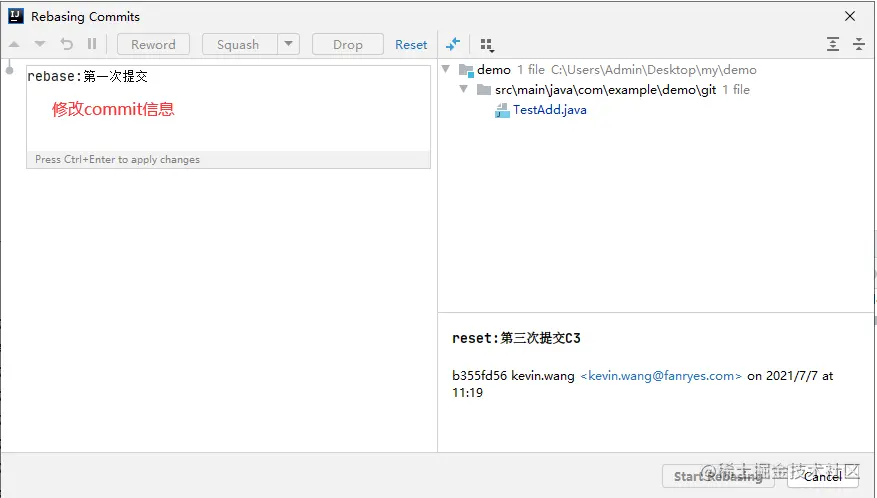Open the Squash dropdown arrow

coord(289,44)
